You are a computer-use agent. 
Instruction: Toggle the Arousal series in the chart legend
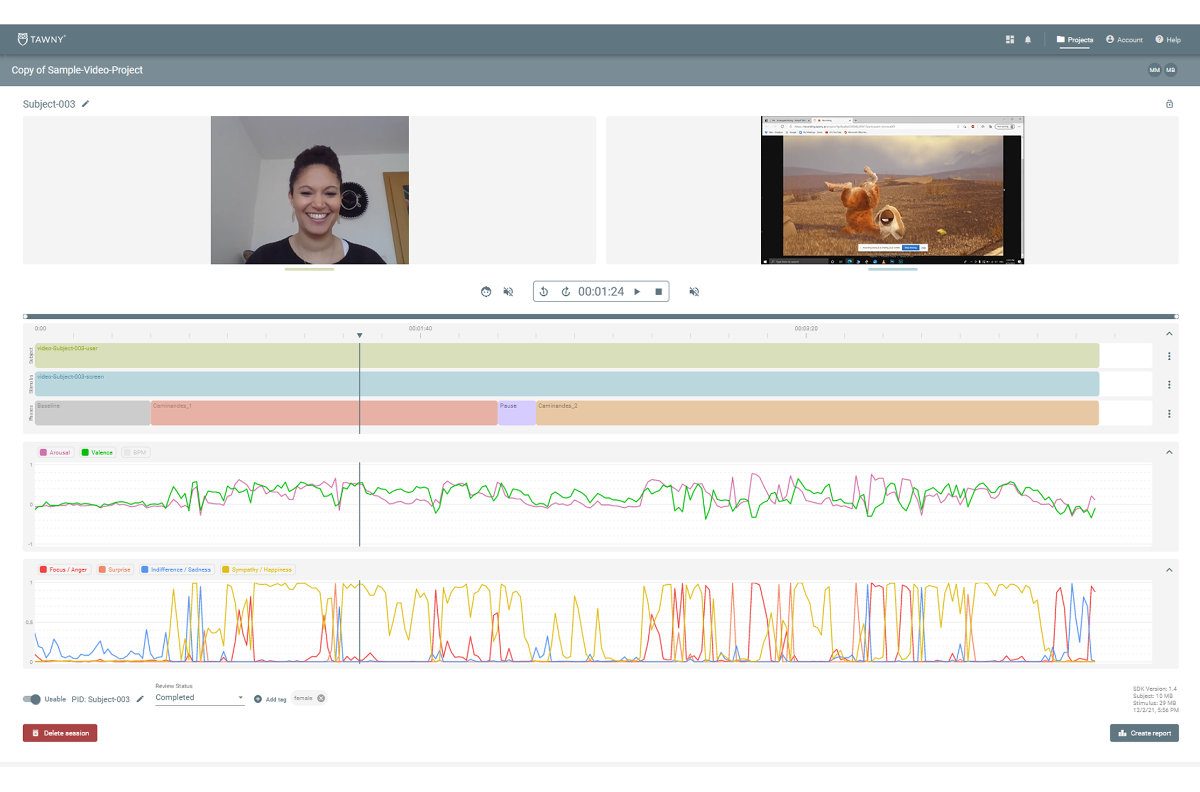(55, 453)
